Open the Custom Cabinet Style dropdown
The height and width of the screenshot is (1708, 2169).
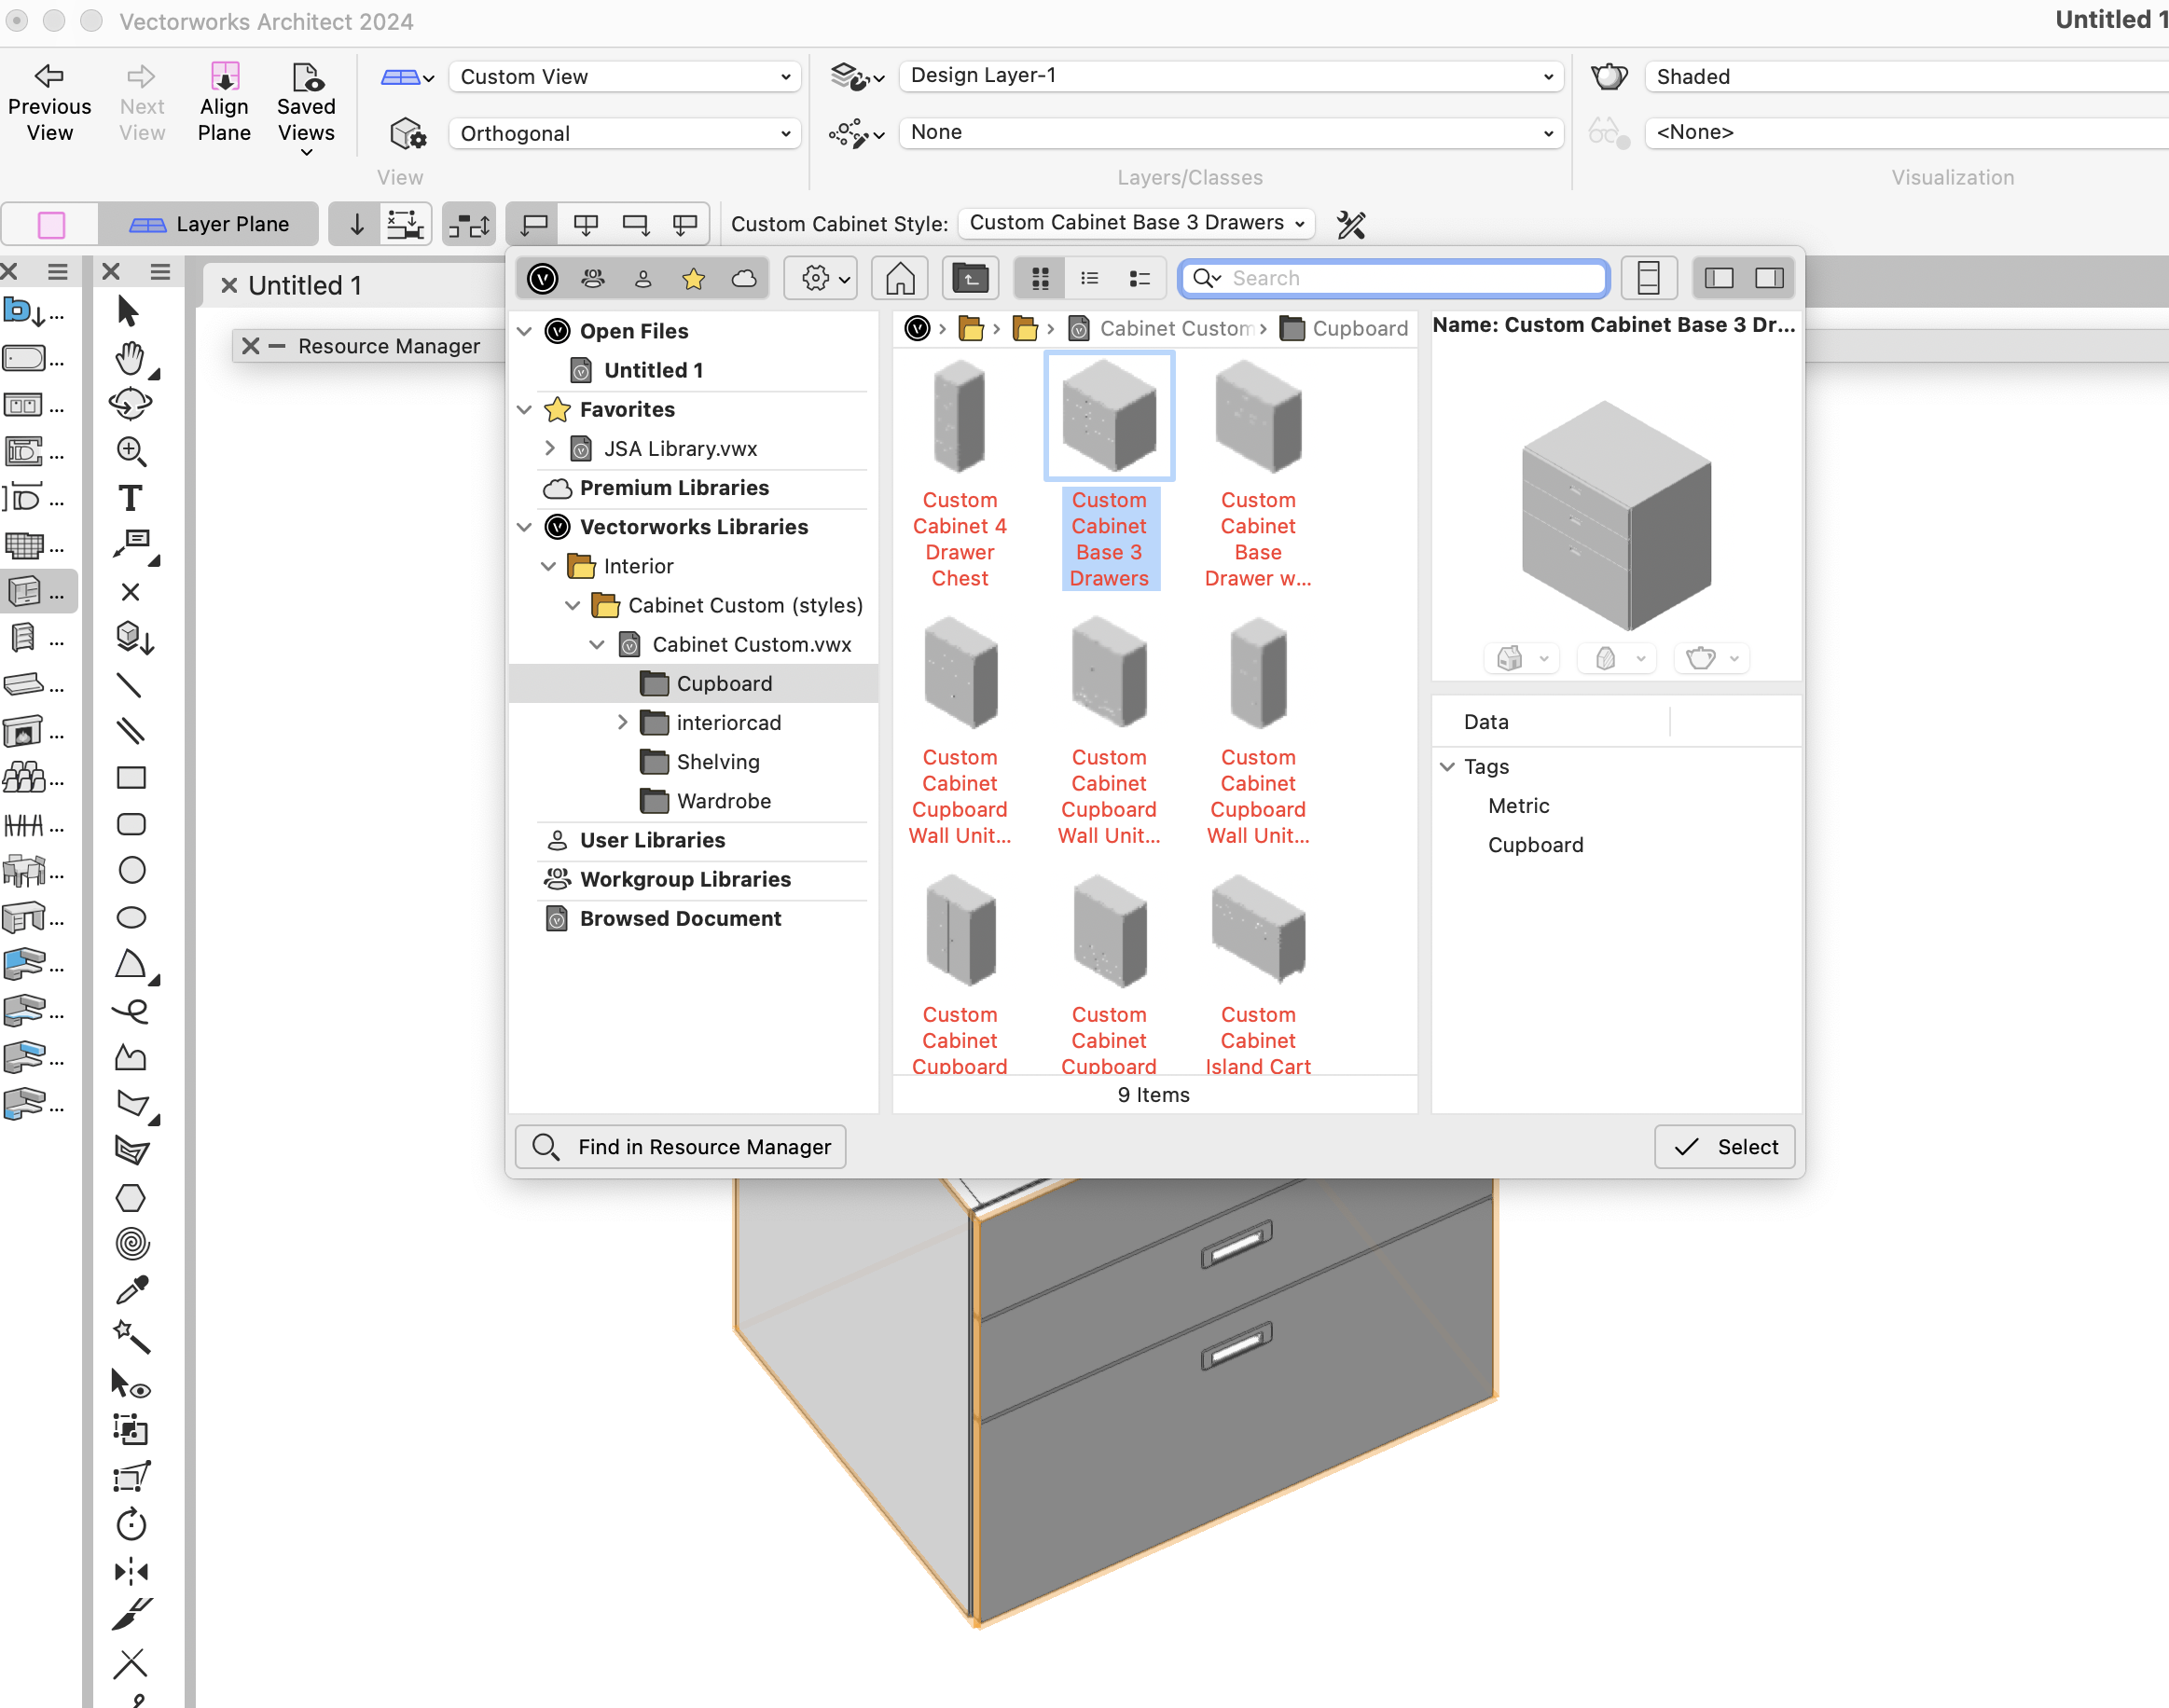click(1135, 223)
